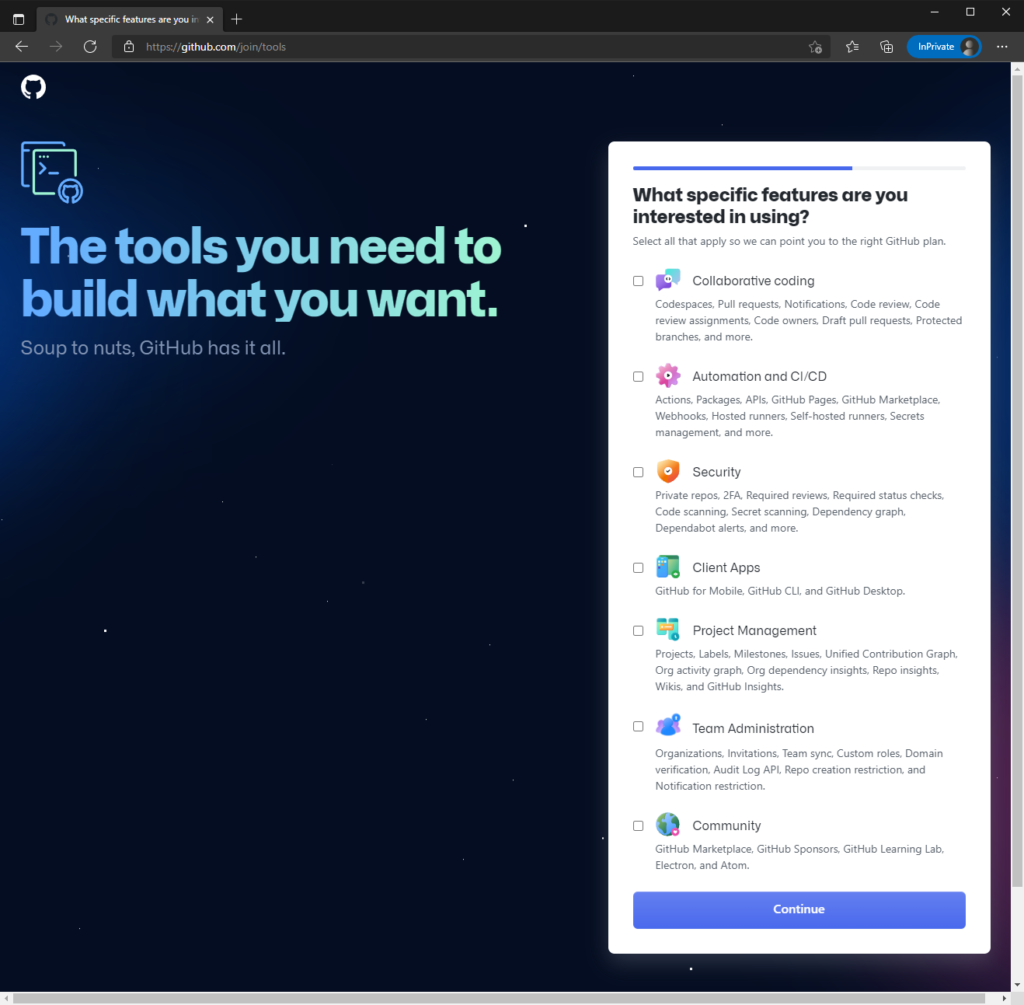Enable the Security checkbox

tap(638, 472)
